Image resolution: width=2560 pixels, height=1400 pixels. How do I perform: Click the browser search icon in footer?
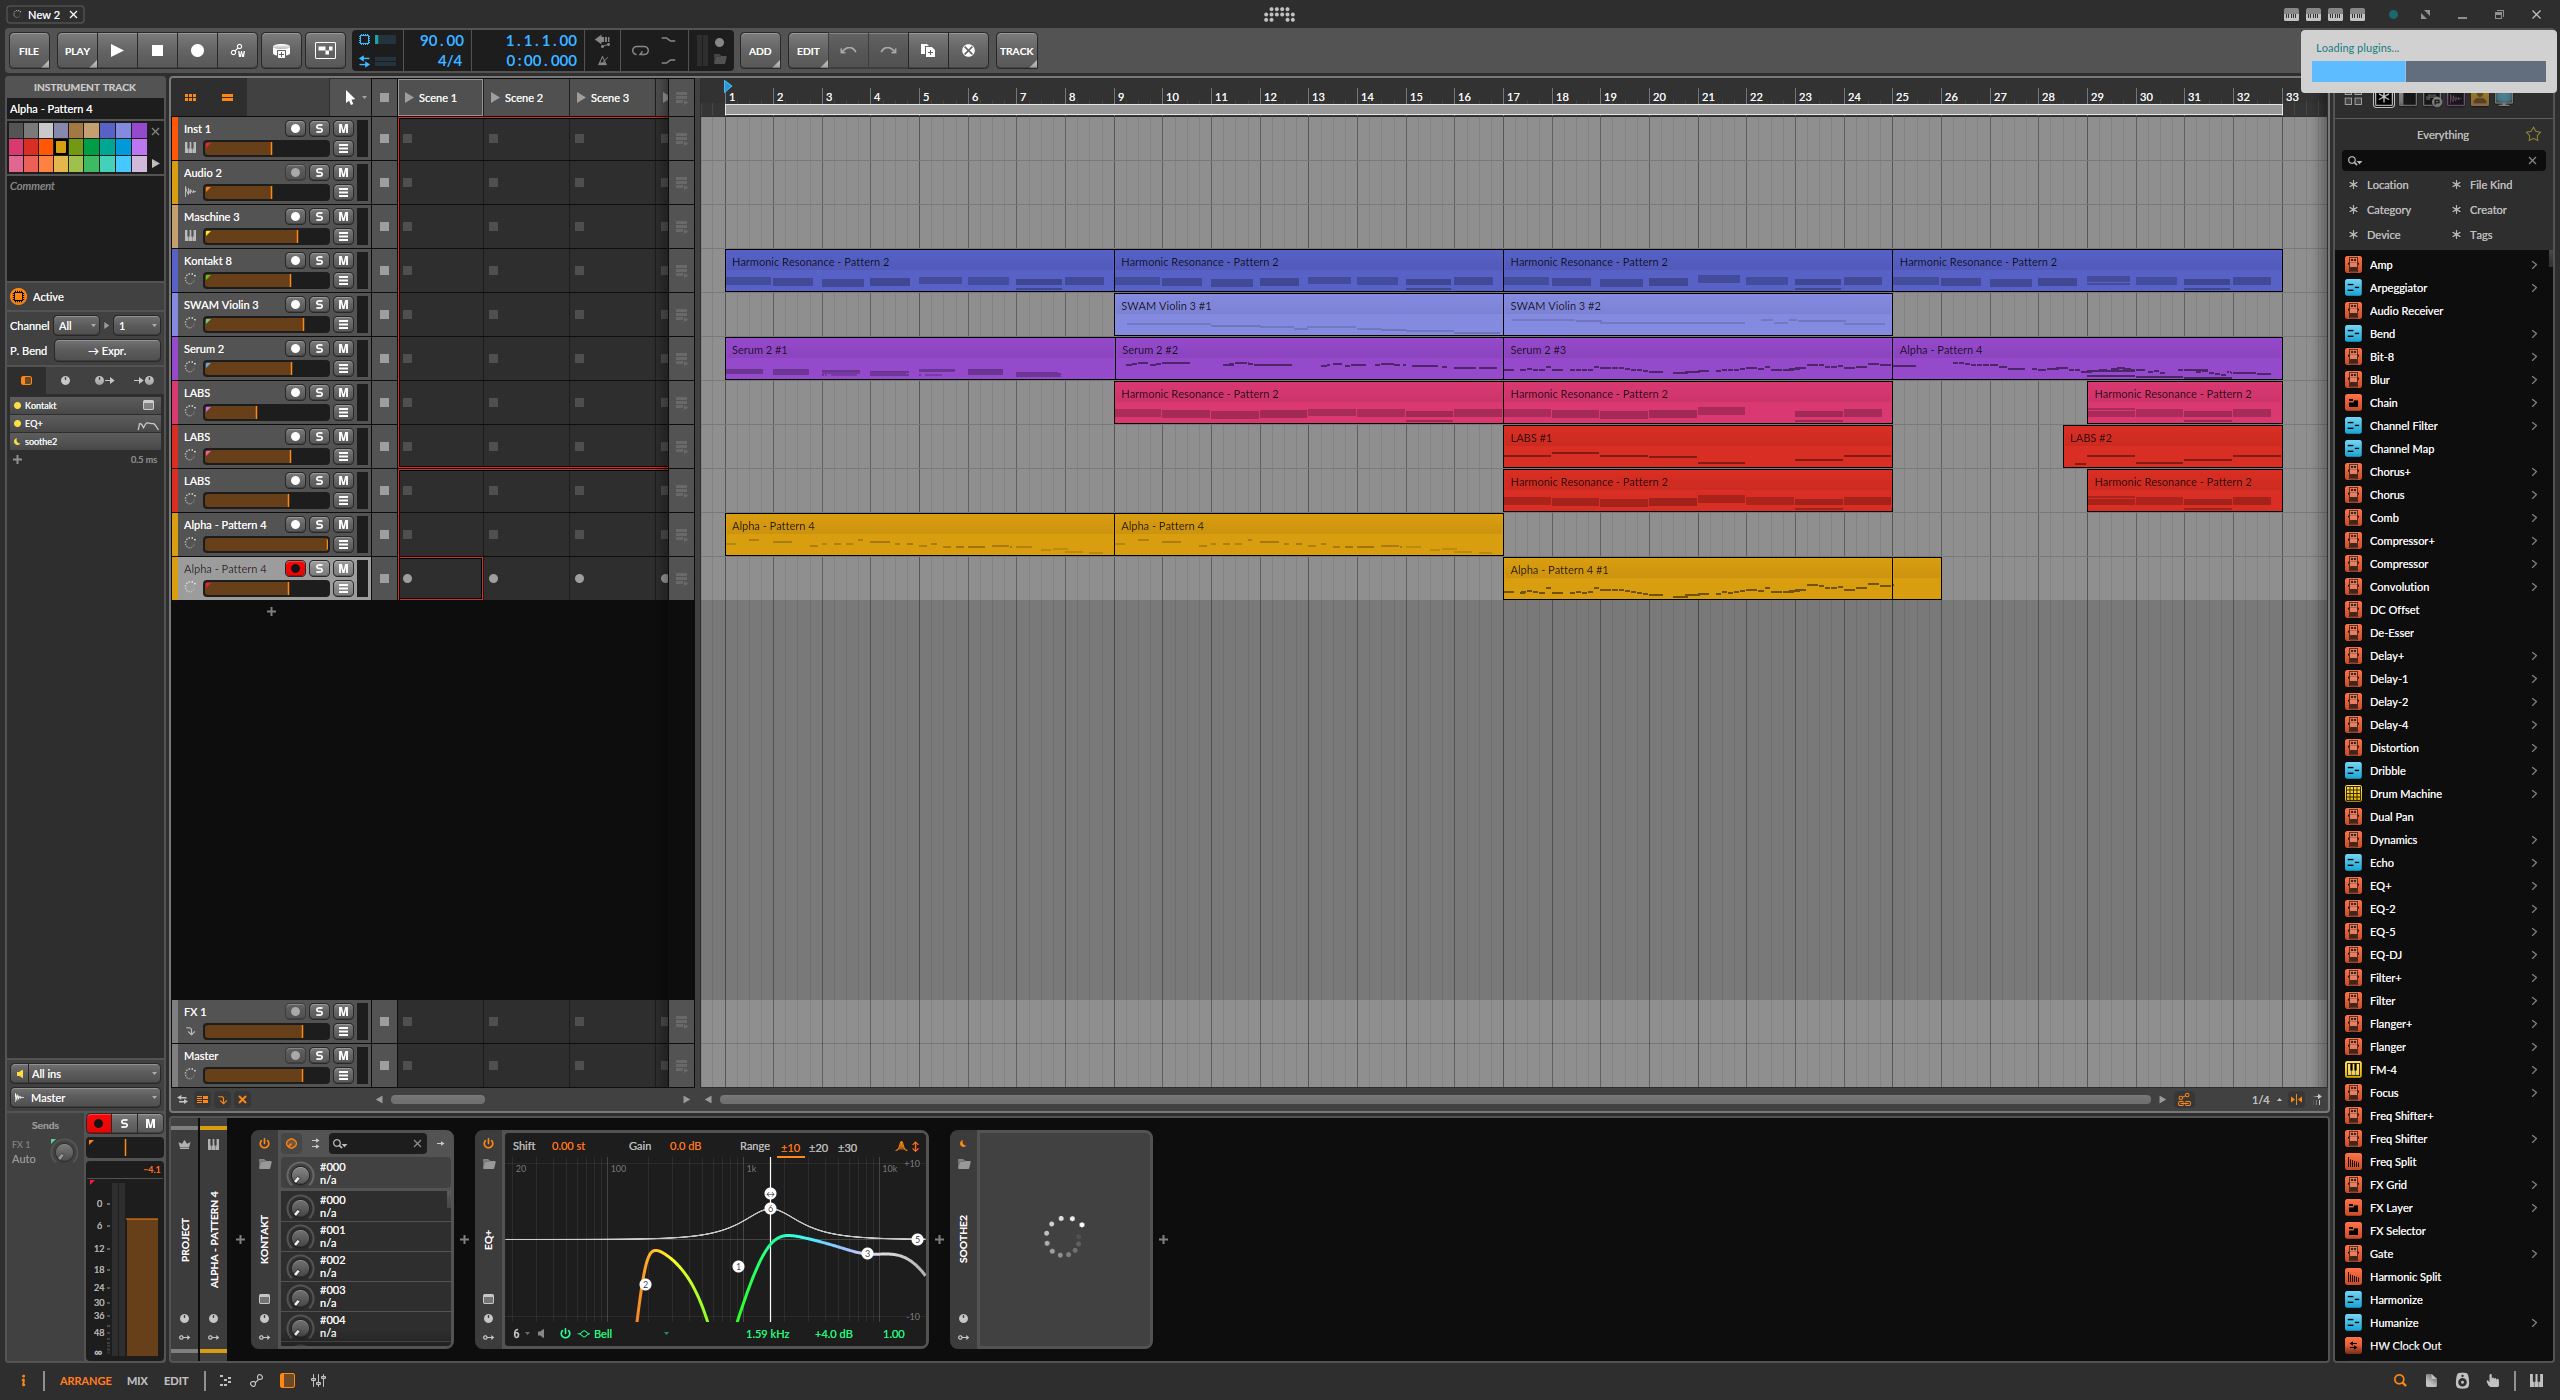(2399, 1381)
